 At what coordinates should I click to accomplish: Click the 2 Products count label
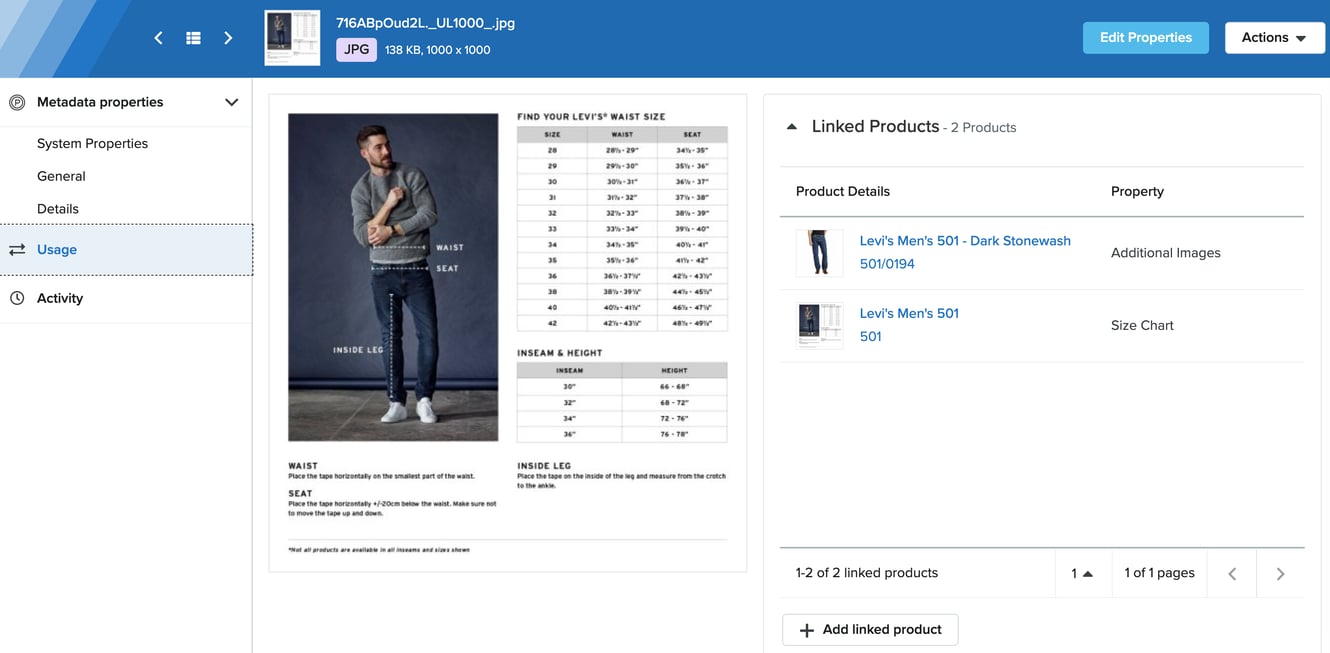(983, 128)
